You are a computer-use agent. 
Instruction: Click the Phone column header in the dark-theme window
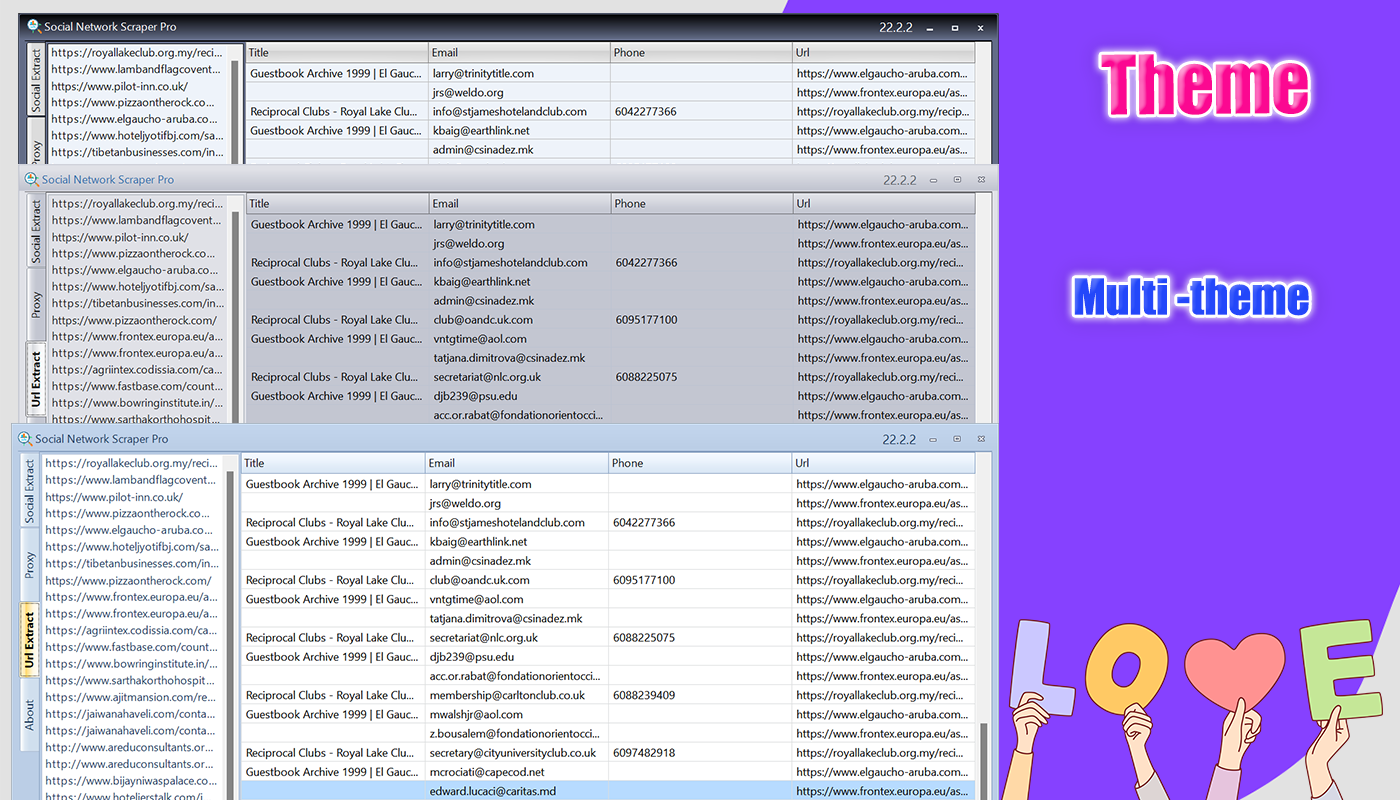pos(702,53)
